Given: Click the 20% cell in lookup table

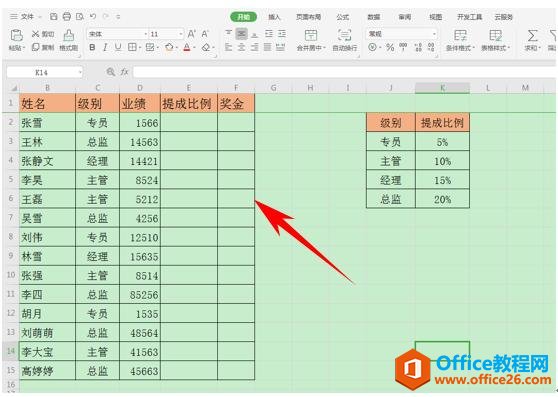Looking at the screenshot, I should tap(442, 199).
